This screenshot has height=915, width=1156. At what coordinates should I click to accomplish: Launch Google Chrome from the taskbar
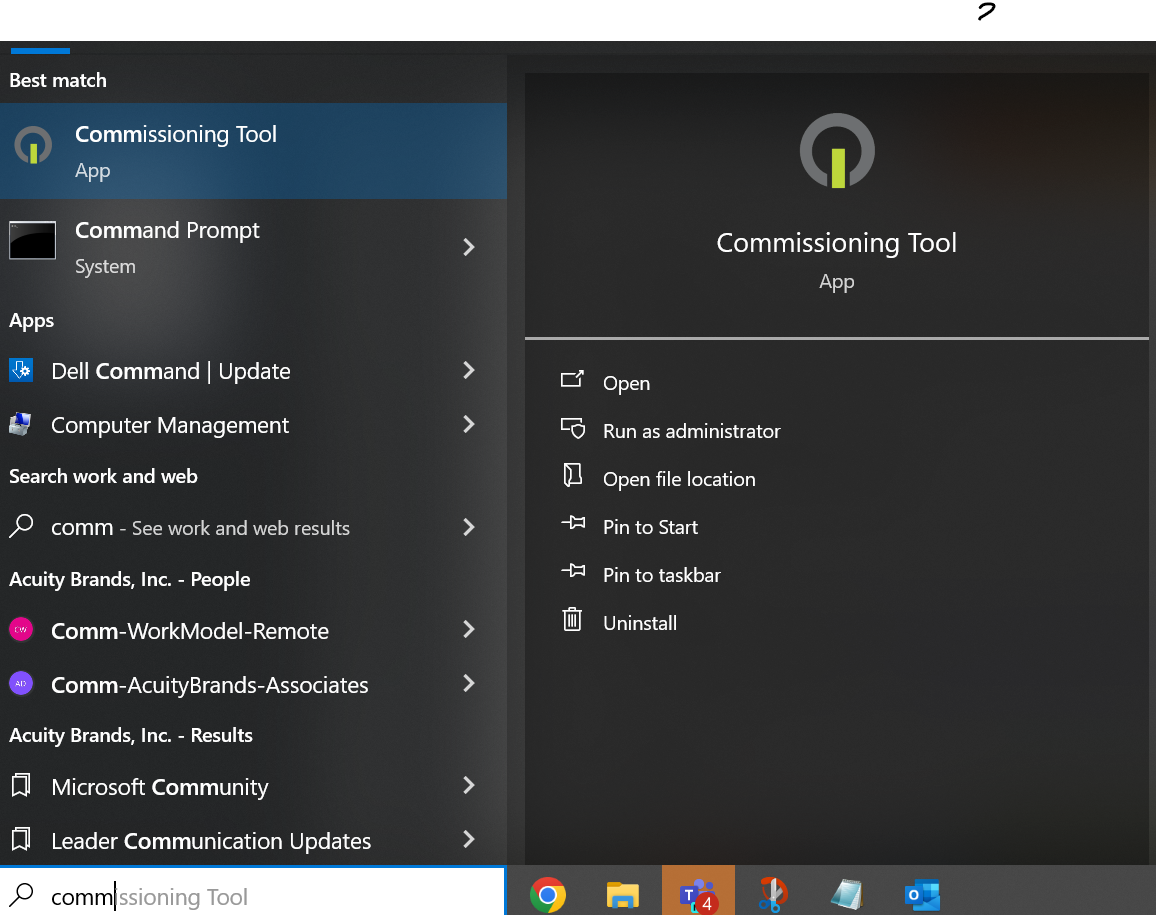coord(549,893)
